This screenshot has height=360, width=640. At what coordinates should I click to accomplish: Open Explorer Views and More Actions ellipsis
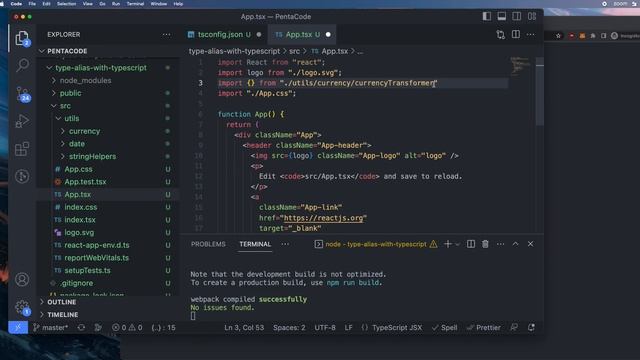[x=167, y=35]
